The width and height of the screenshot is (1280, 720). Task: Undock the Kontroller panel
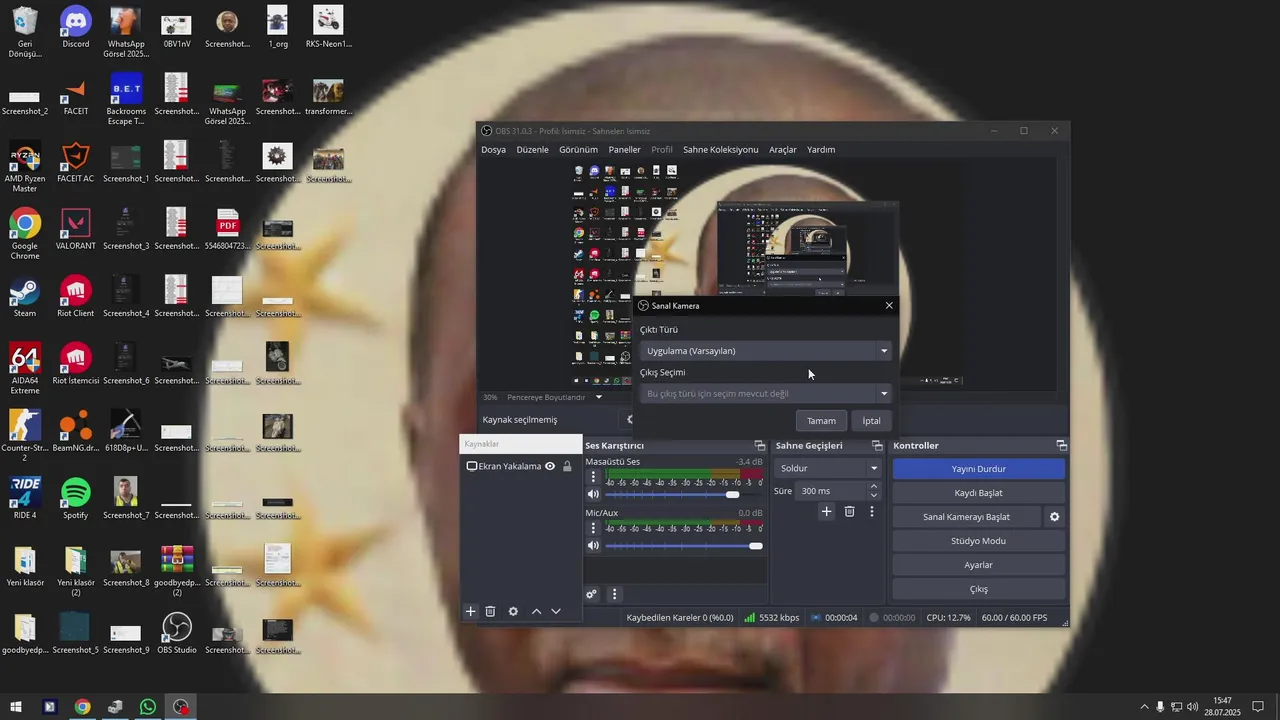[1061, 446]
